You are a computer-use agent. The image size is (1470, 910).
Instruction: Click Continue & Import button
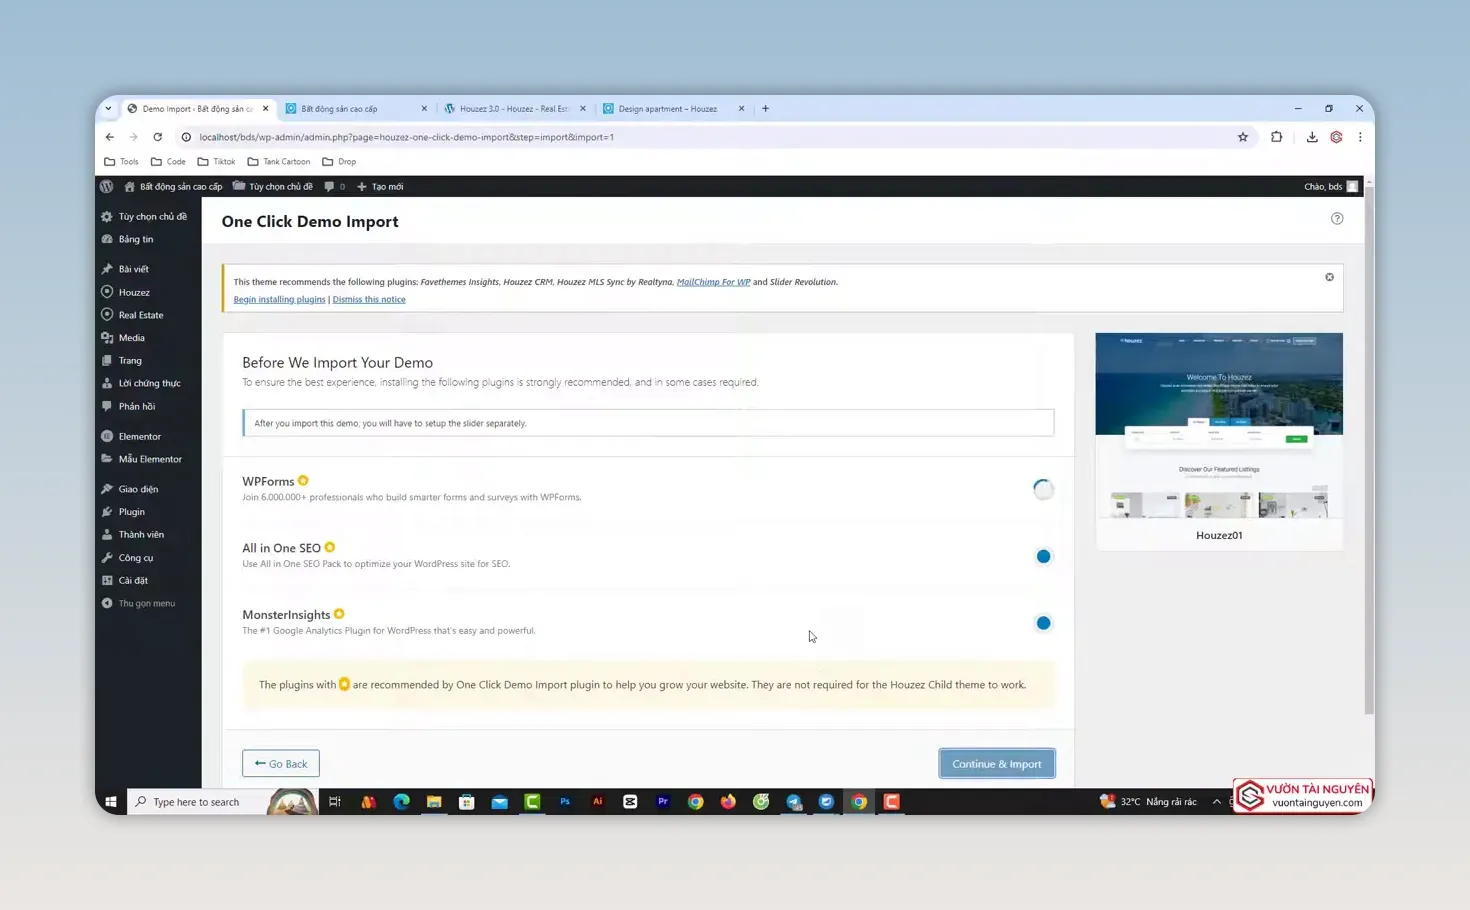tap(997, 764)
